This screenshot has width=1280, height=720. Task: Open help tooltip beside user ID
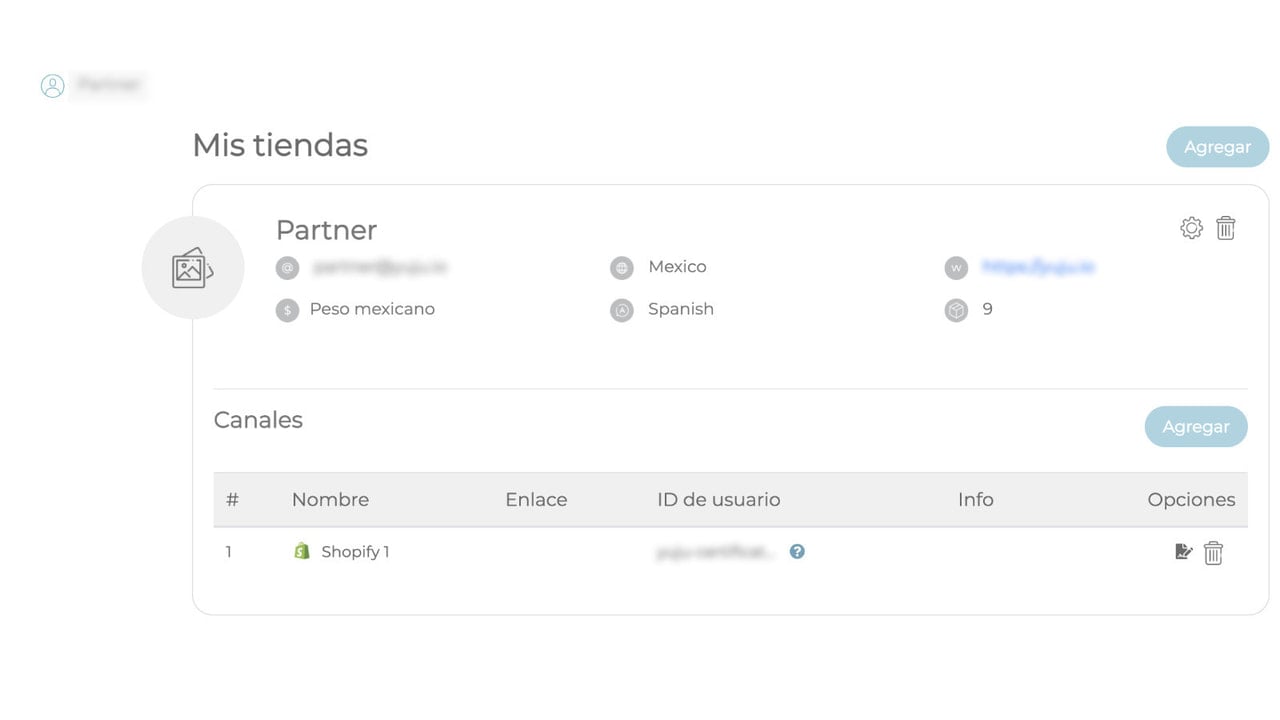click(797, 551)
